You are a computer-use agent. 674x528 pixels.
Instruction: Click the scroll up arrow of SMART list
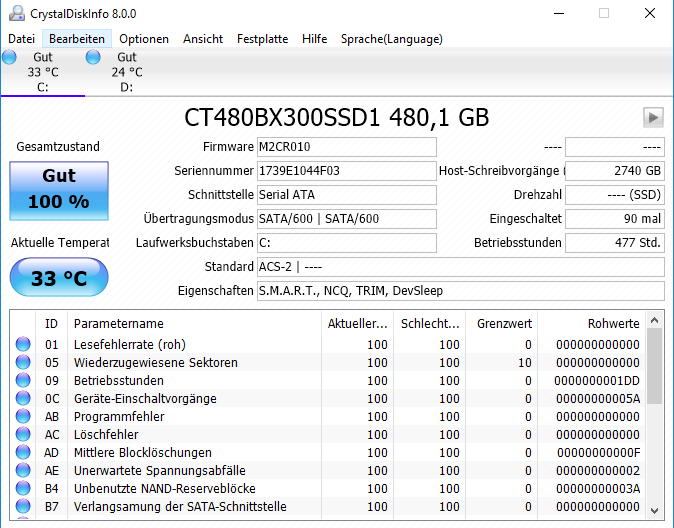click(x=655, y=320)
